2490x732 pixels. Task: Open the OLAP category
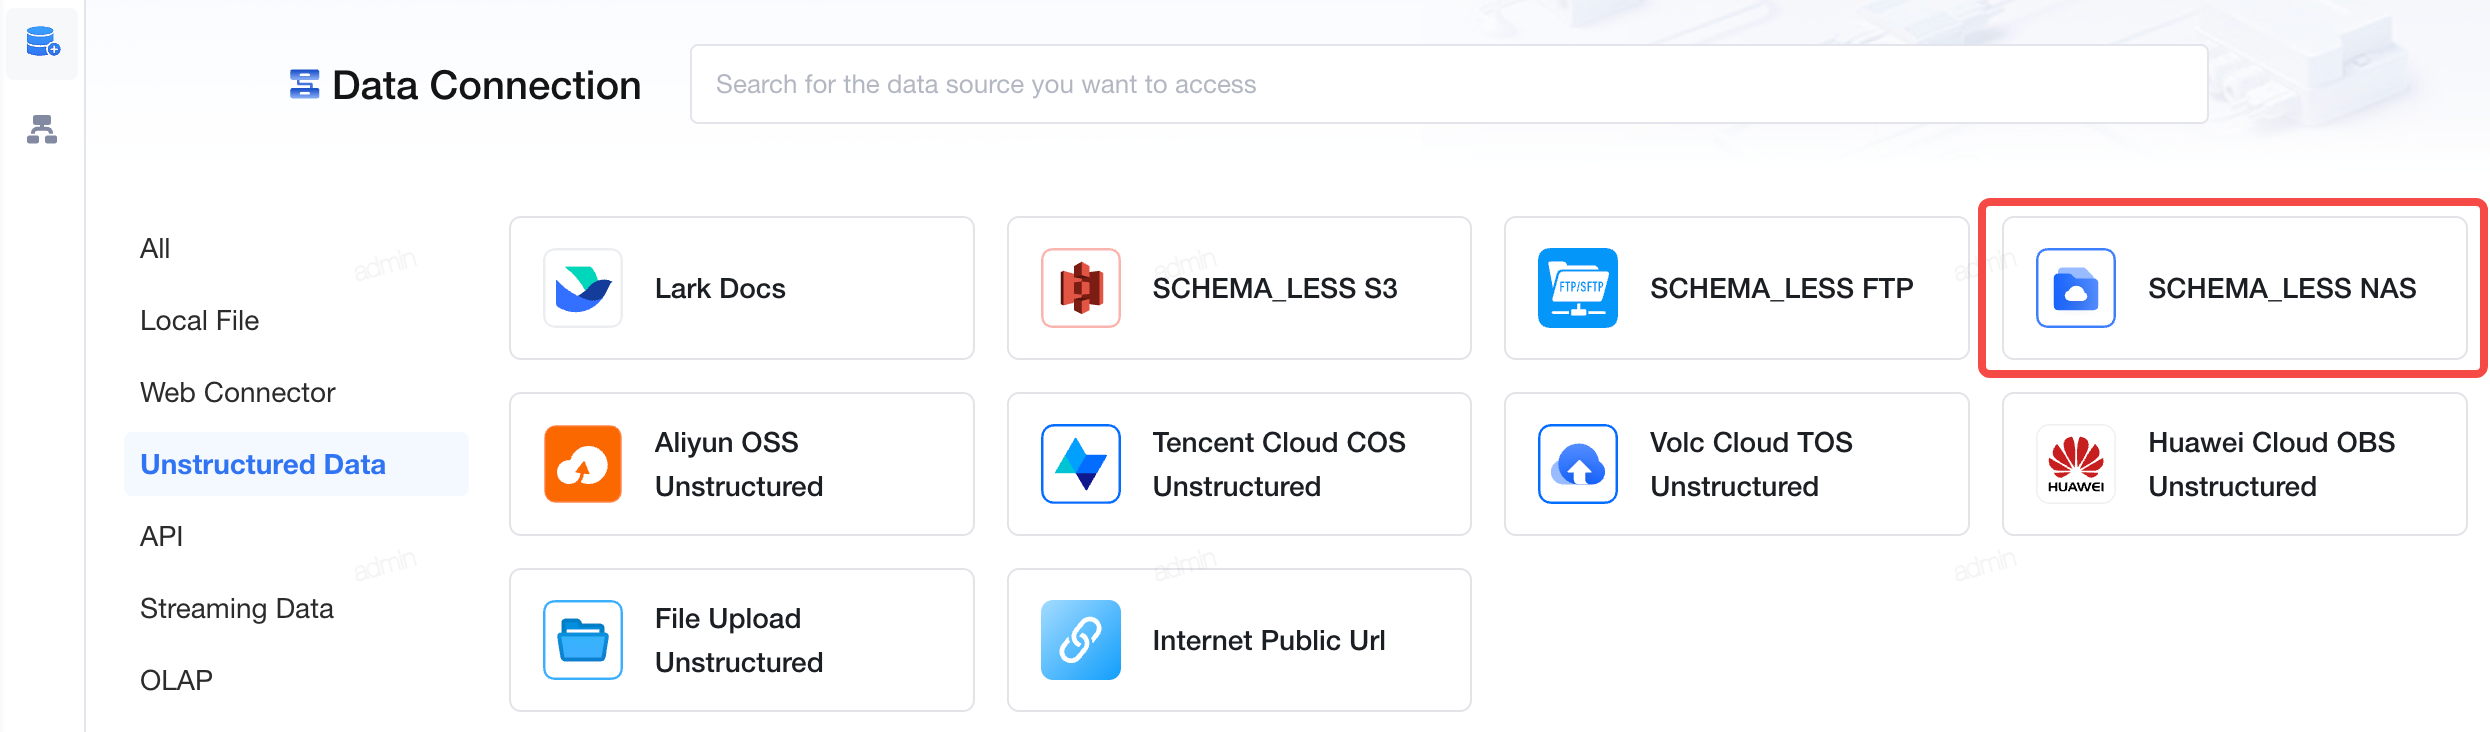[176, 680]
